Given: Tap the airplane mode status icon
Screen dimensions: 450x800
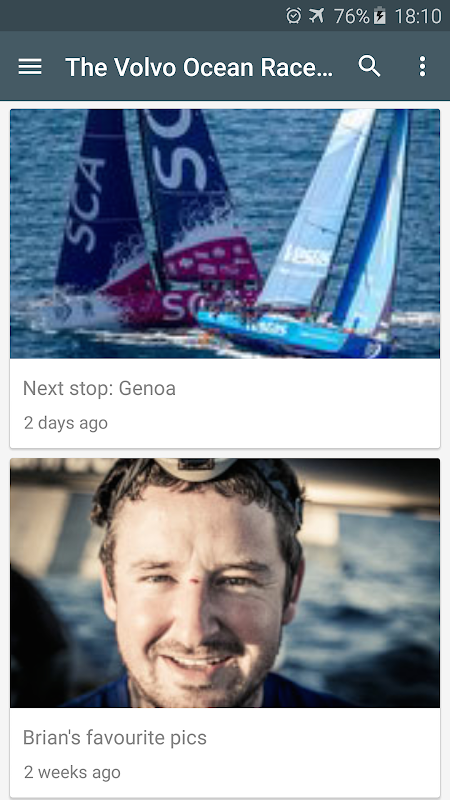Looking at the screenshot, I should [316, 16].
